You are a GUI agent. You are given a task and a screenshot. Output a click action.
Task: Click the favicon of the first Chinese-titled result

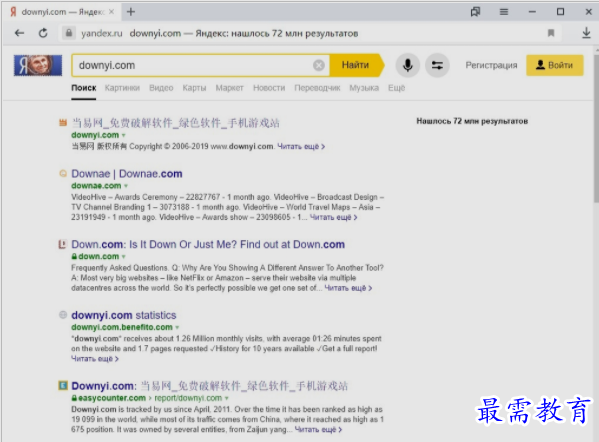pos(63,123)
